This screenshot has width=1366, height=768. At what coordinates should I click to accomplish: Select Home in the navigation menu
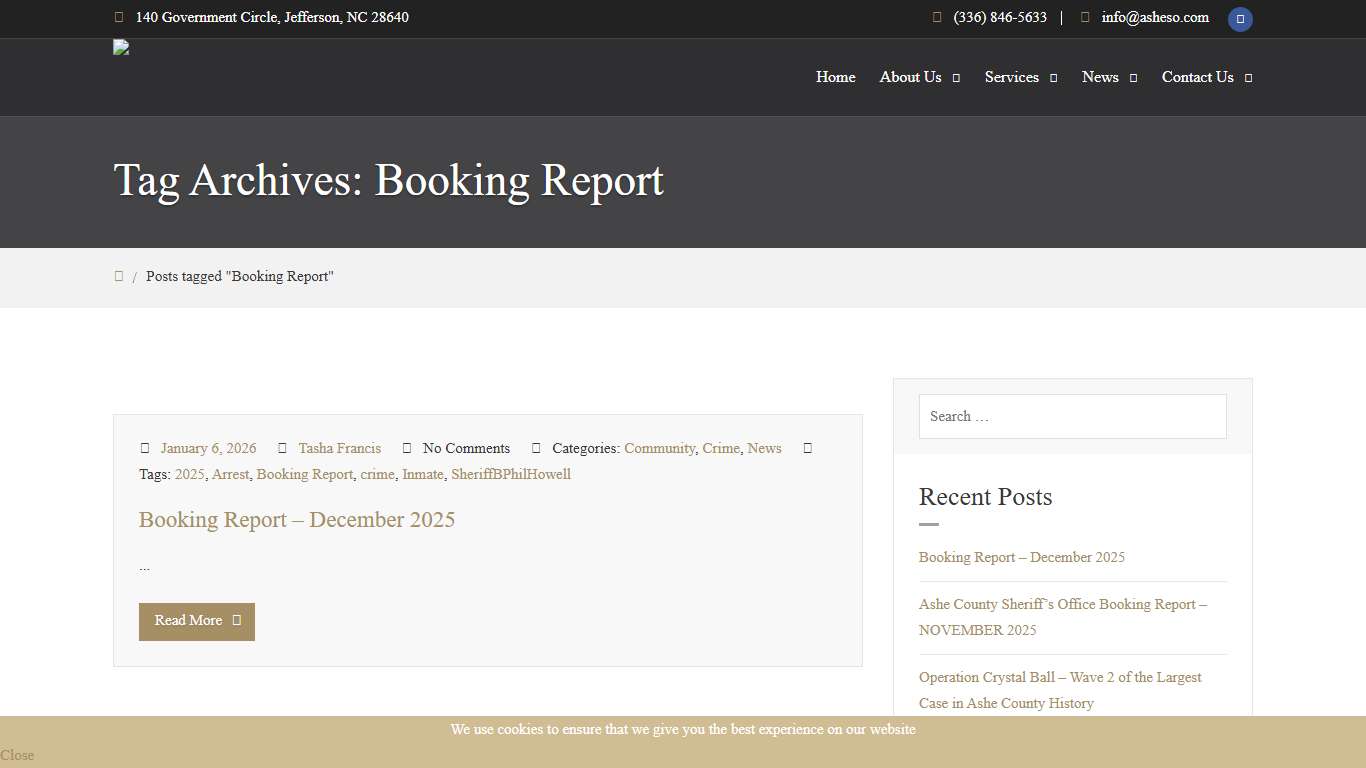click(836, 77)
